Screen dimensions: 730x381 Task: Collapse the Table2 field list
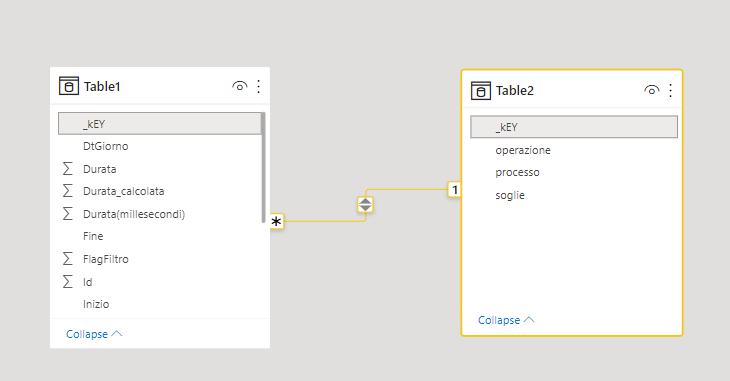click(x=506, y=320)
